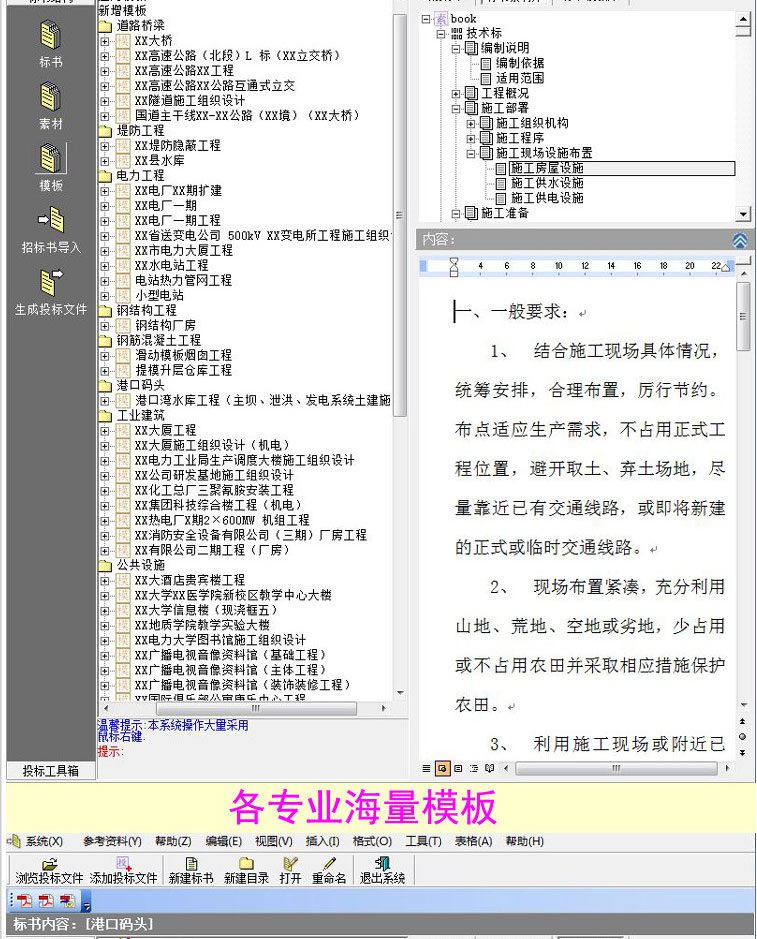Expand the XX隧道施工组织设计 node

point(105,101)
